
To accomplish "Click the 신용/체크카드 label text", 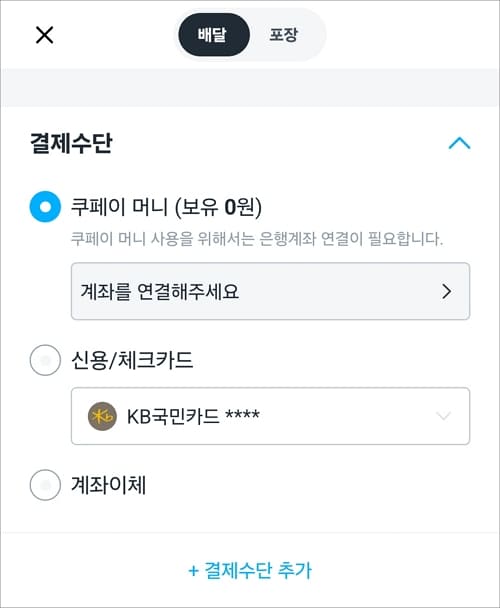I will coord(132,360).
